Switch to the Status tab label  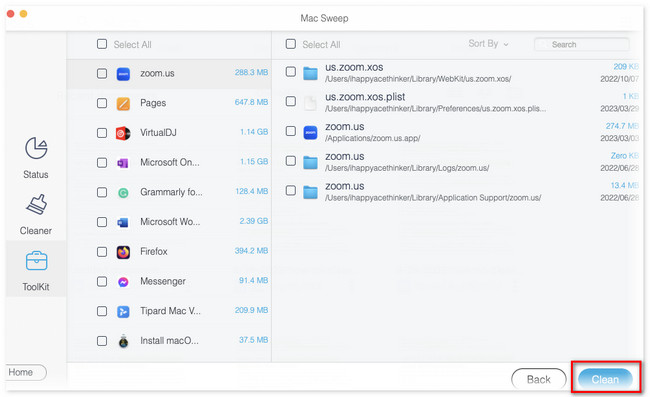point(36,174)
